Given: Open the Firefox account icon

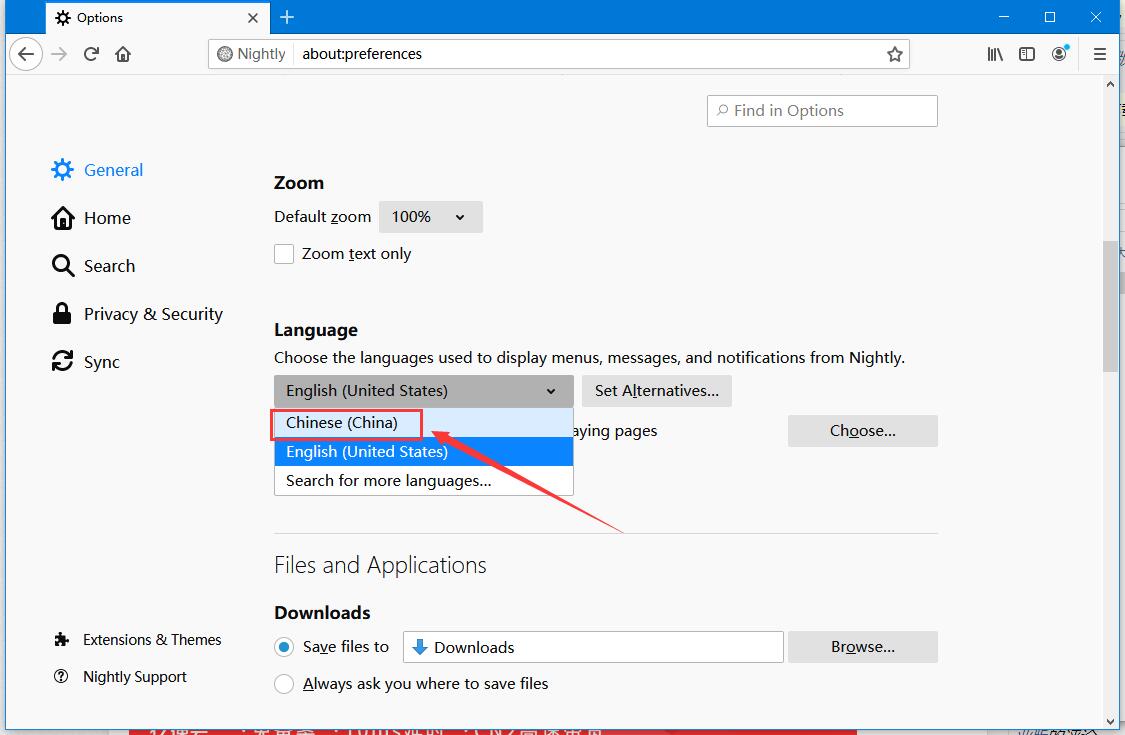Looking at the screenshot, I should pos(1060,54).
